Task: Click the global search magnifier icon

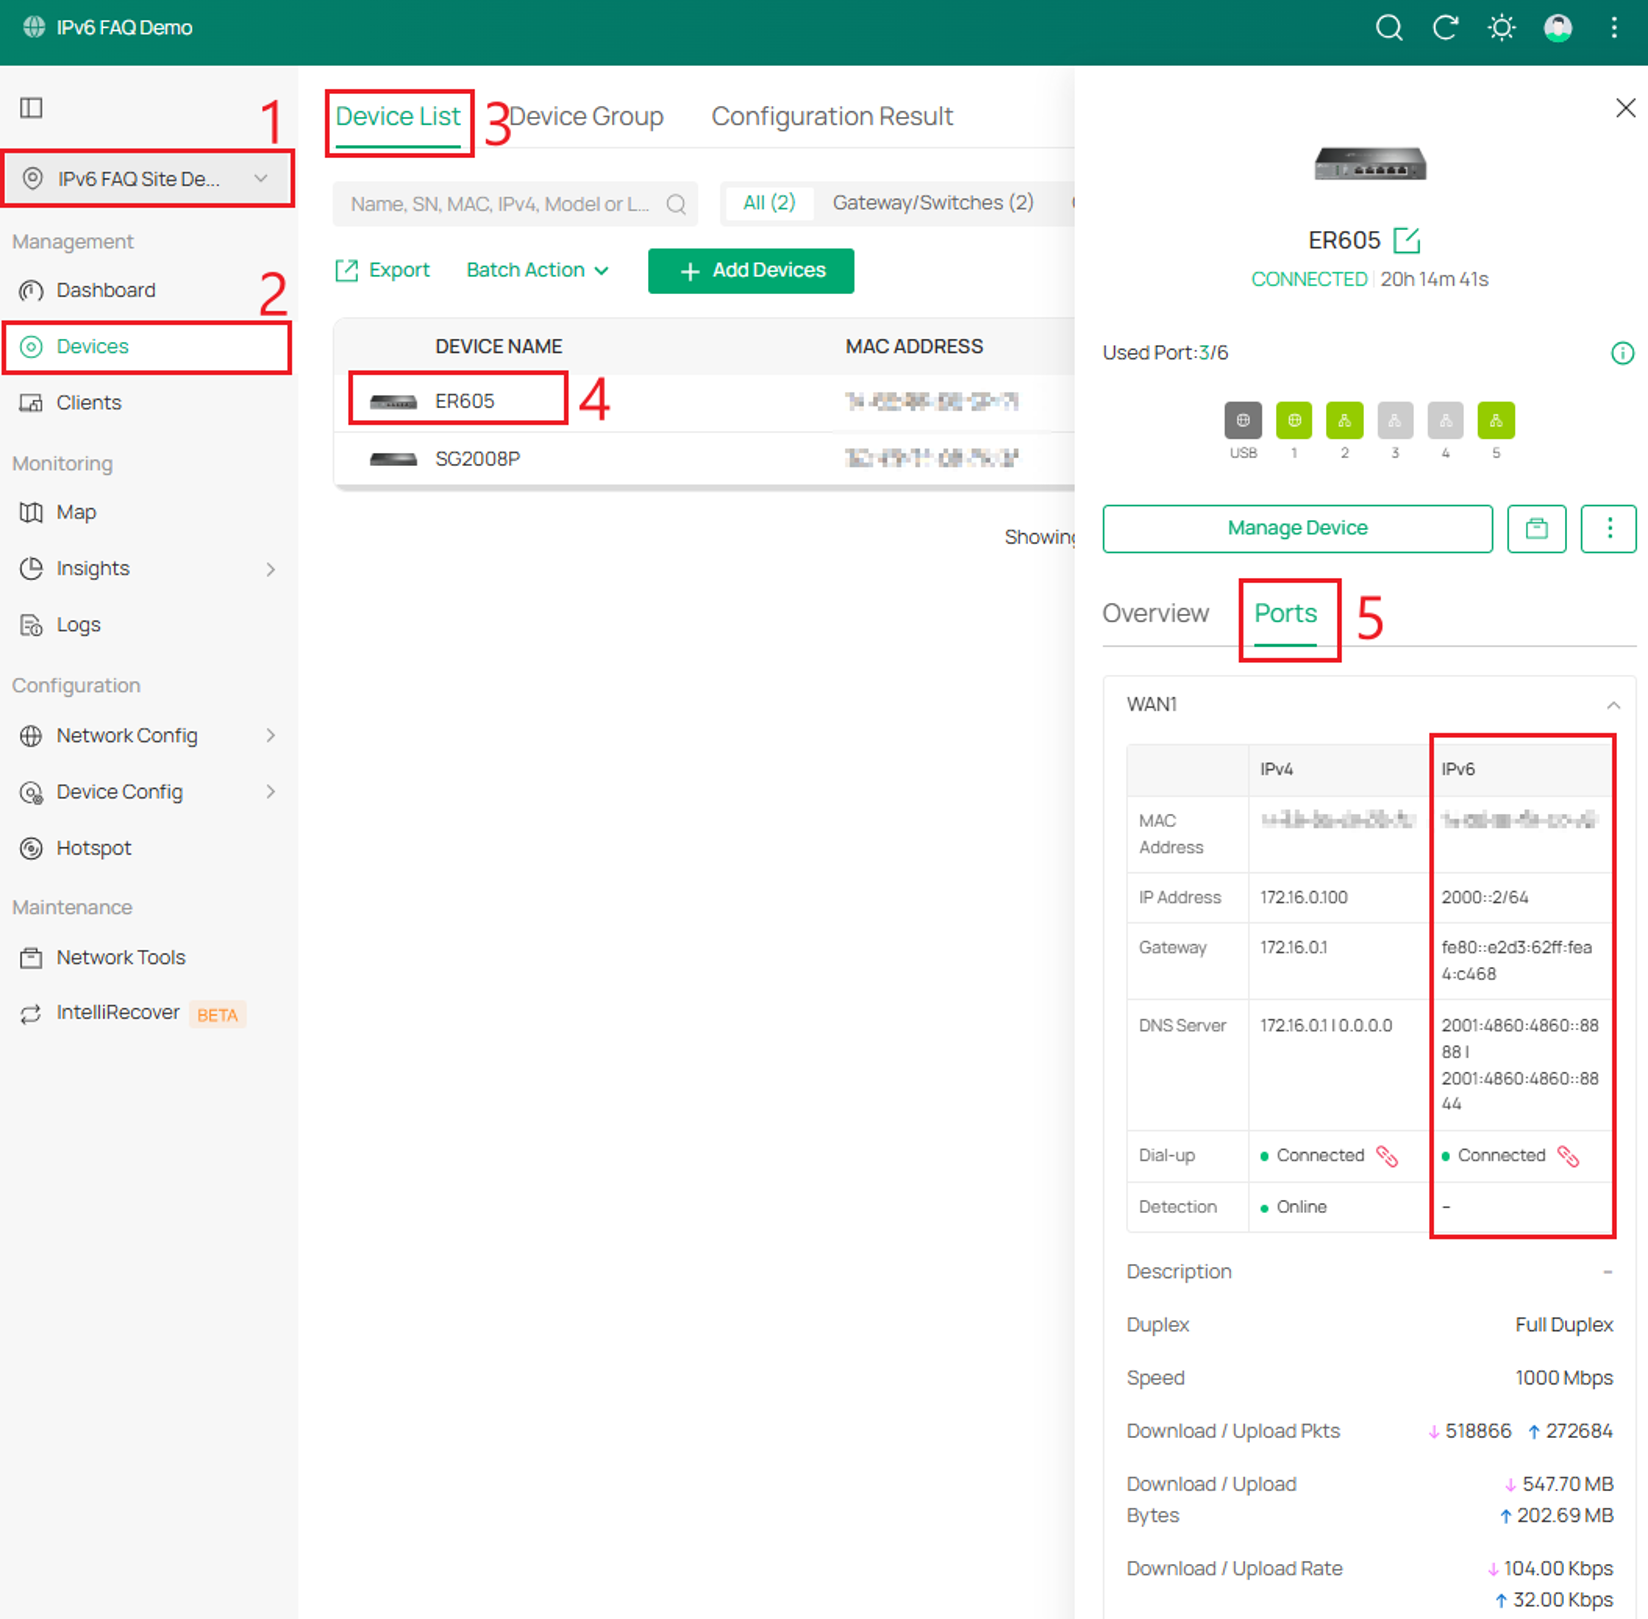Action: click(1389, 28)
